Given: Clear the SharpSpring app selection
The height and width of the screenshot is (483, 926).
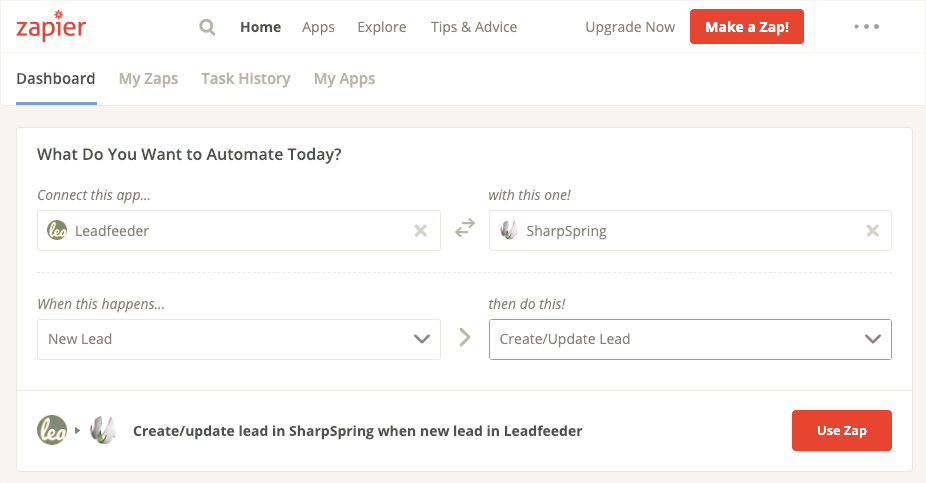Looking at the screenshot, I should pos(872,231).
